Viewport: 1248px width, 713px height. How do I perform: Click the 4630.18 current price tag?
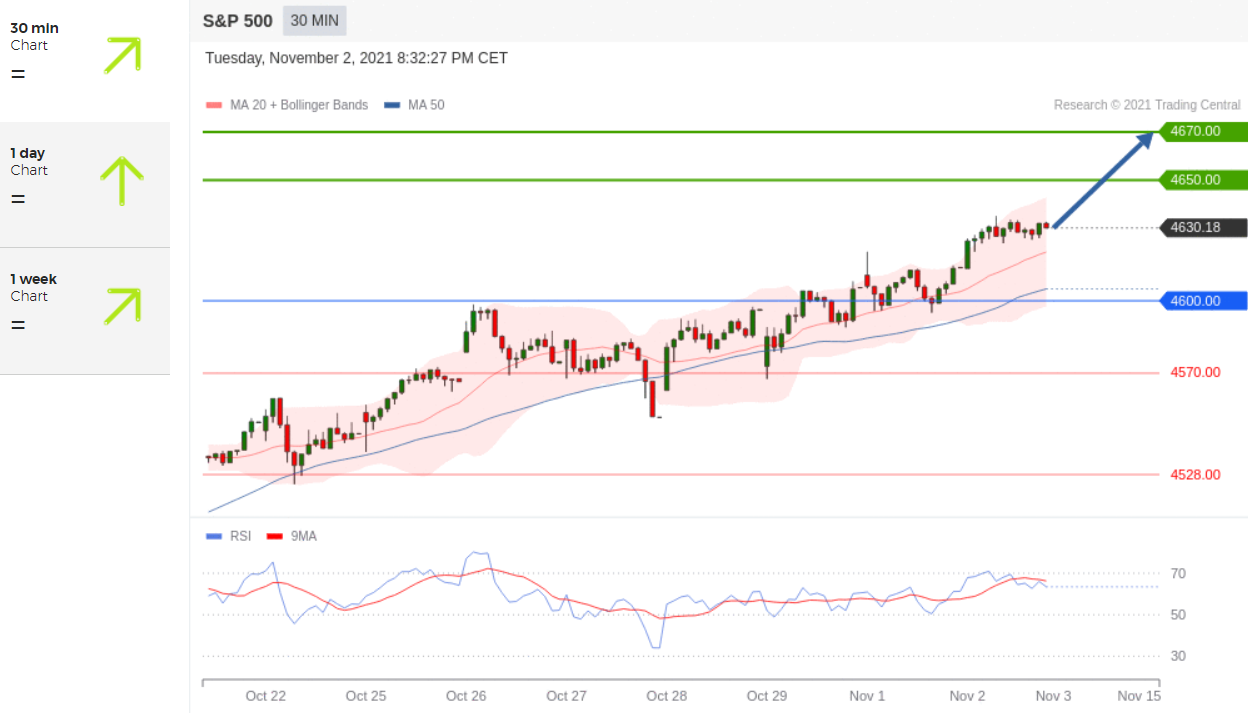click(1202, 227)
